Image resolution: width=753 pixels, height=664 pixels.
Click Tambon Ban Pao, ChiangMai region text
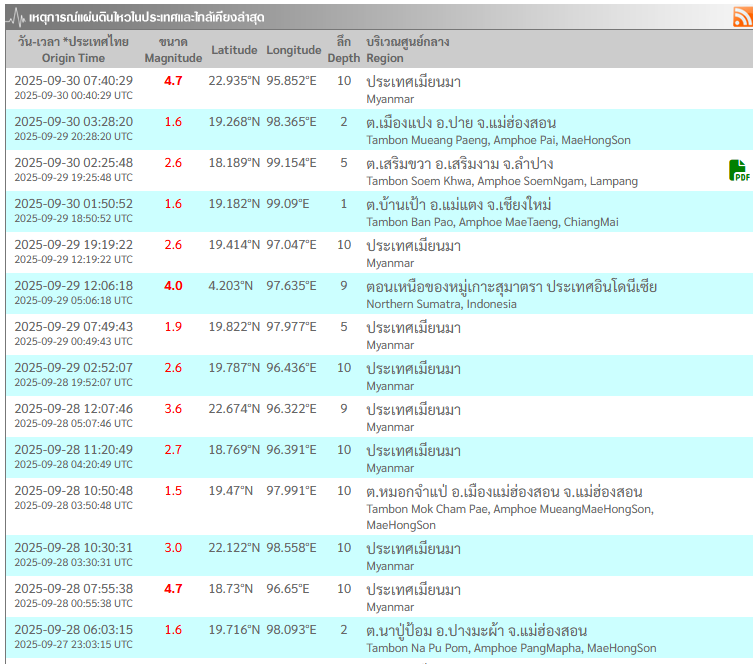[492, 222]
